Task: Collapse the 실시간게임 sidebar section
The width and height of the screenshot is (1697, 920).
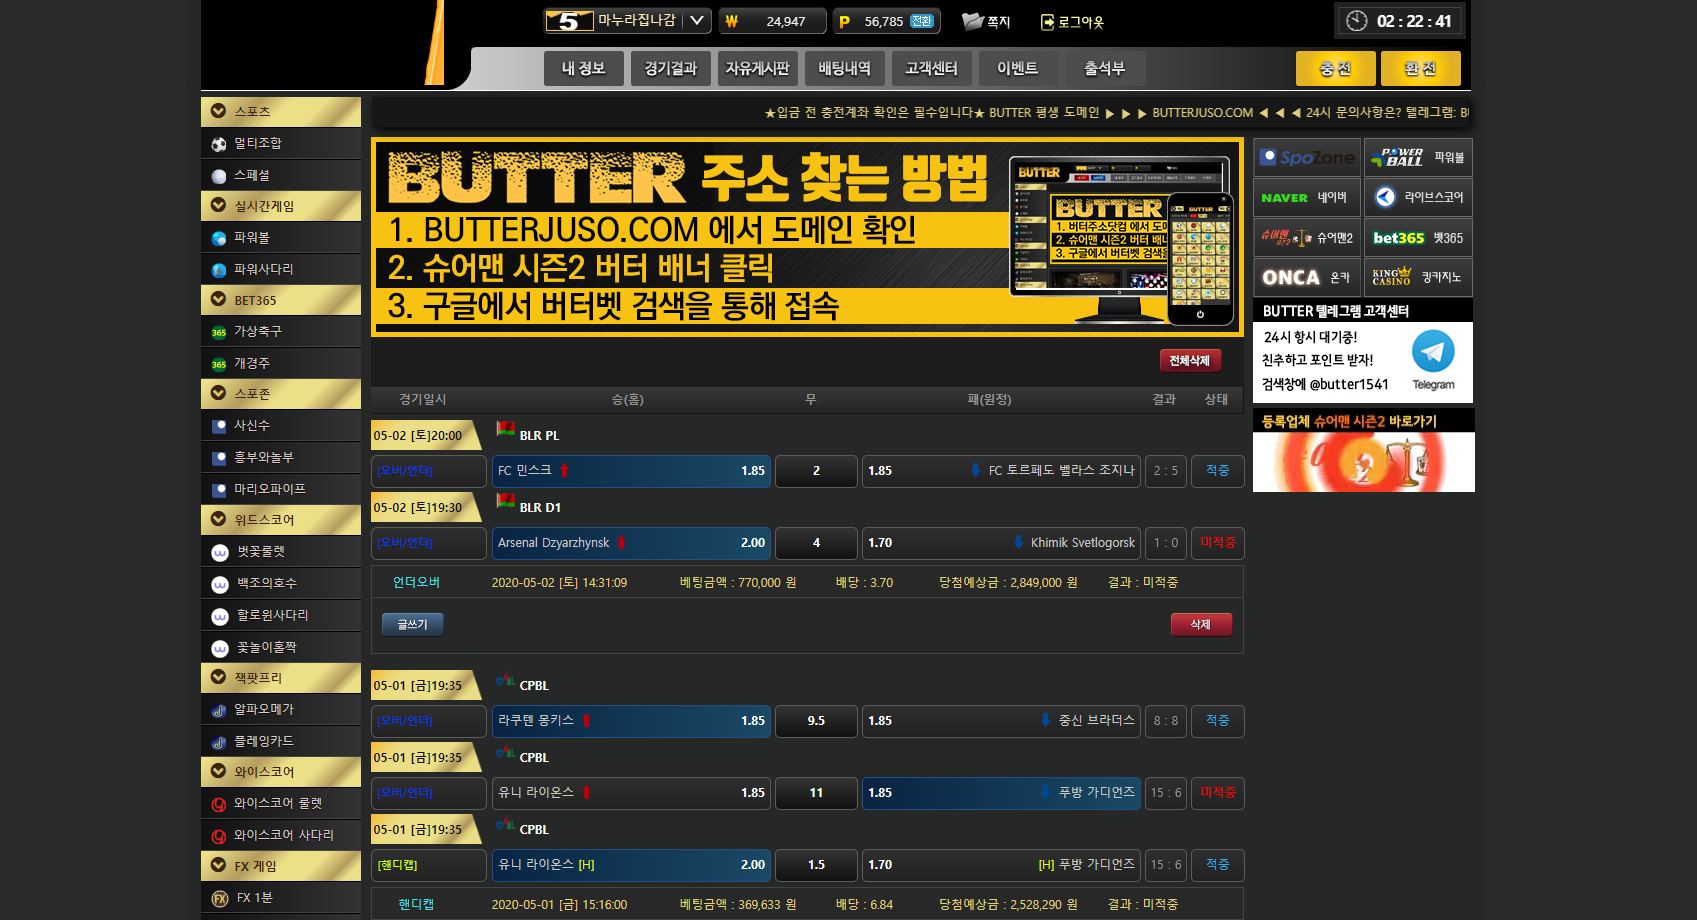Action: pos(219,205)
